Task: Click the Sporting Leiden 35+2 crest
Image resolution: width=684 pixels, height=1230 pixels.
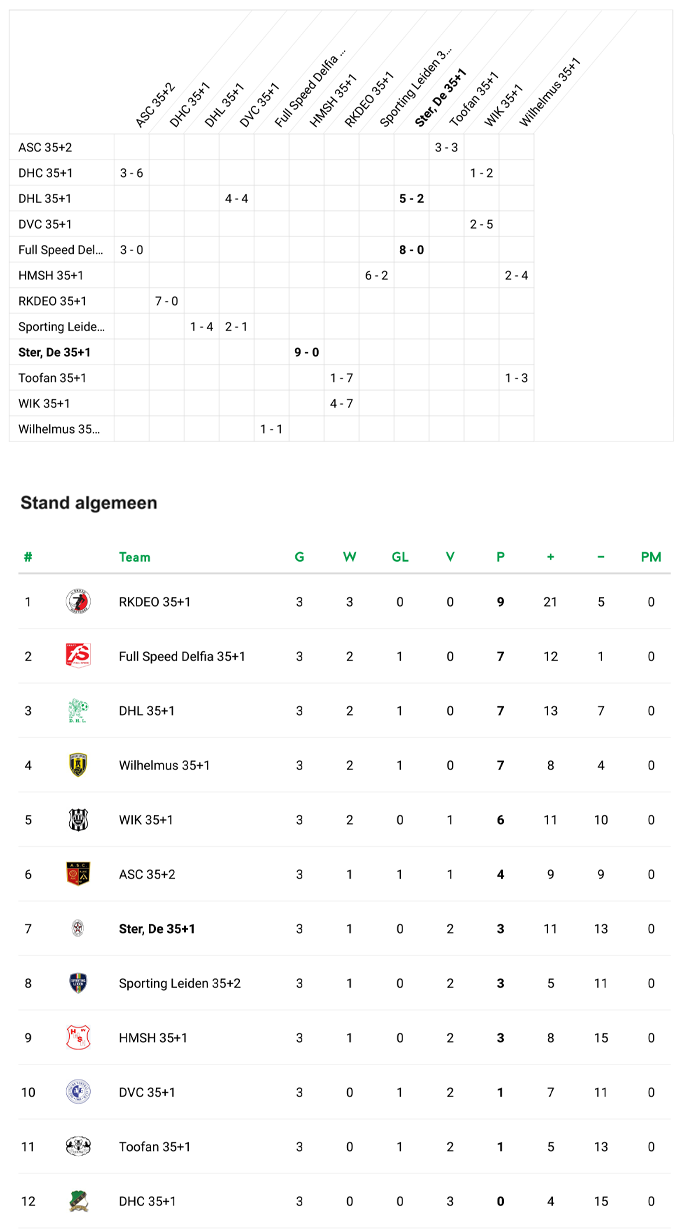Action: coord(79,983)
